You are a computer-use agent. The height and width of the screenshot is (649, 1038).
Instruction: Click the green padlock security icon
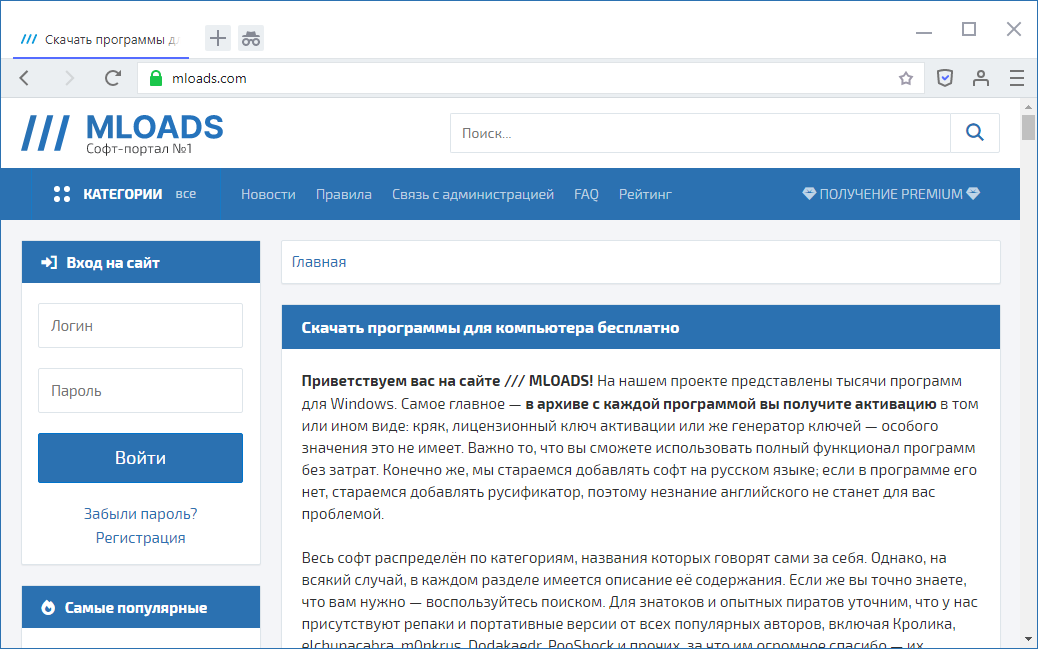(x=156, y=78)
